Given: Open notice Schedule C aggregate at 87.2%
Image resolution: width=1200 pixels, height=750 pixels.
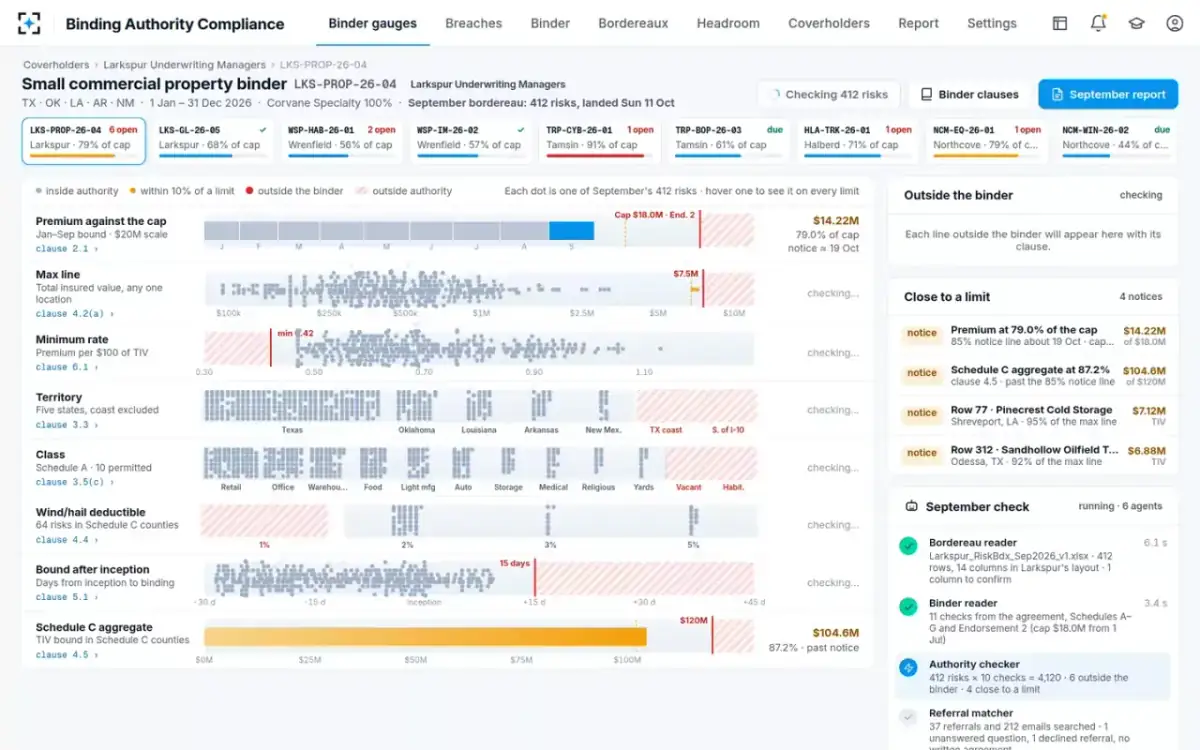Looking at the screenshot, I should [1032, 376].
